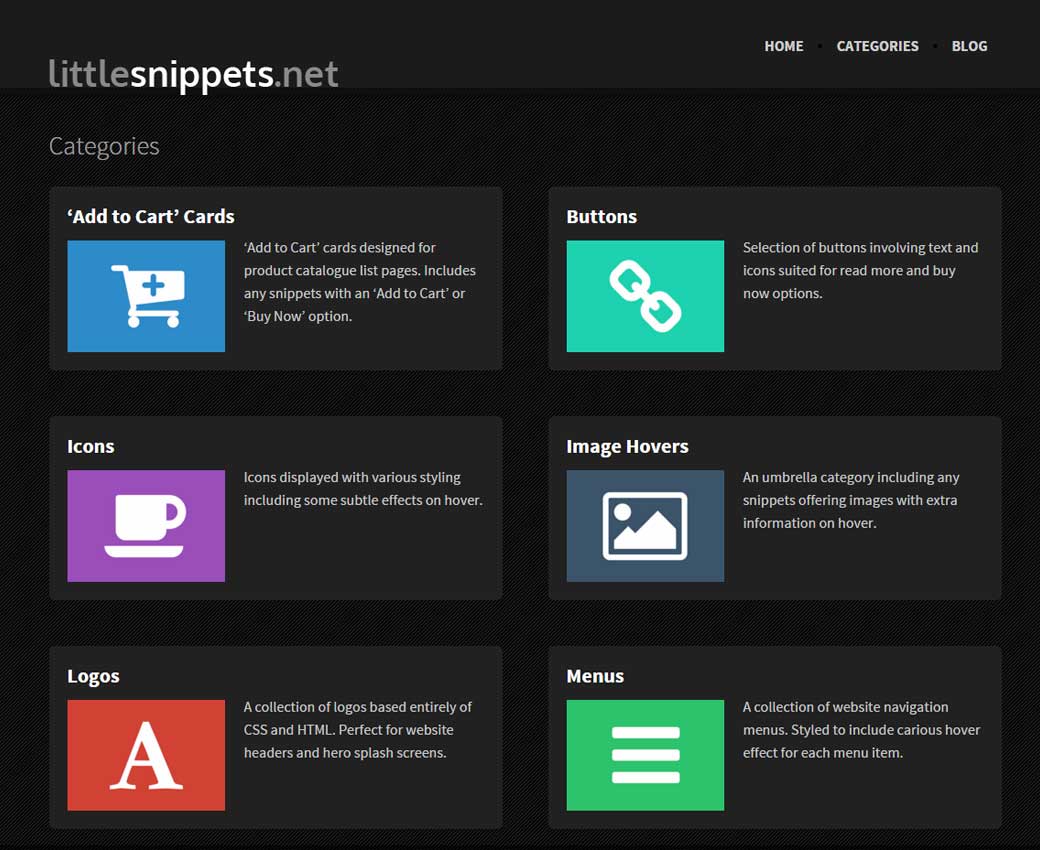1040x850 pixels.
Task: Open the Categories nav item
Action: tap(877, 46)
